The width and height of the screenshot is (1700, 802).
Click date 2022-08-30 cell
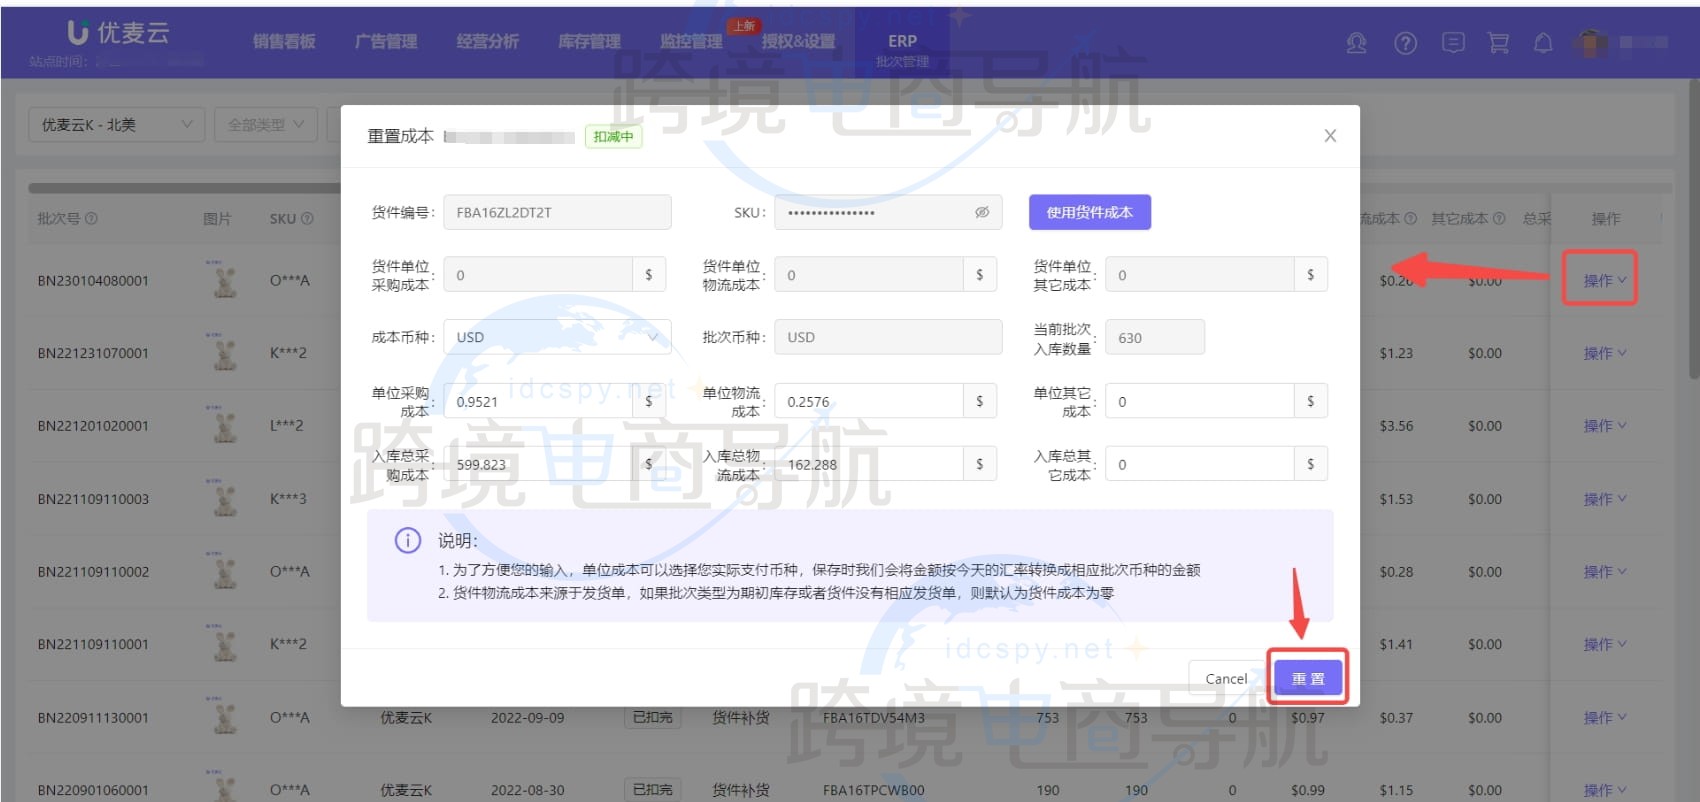[527, 790]
